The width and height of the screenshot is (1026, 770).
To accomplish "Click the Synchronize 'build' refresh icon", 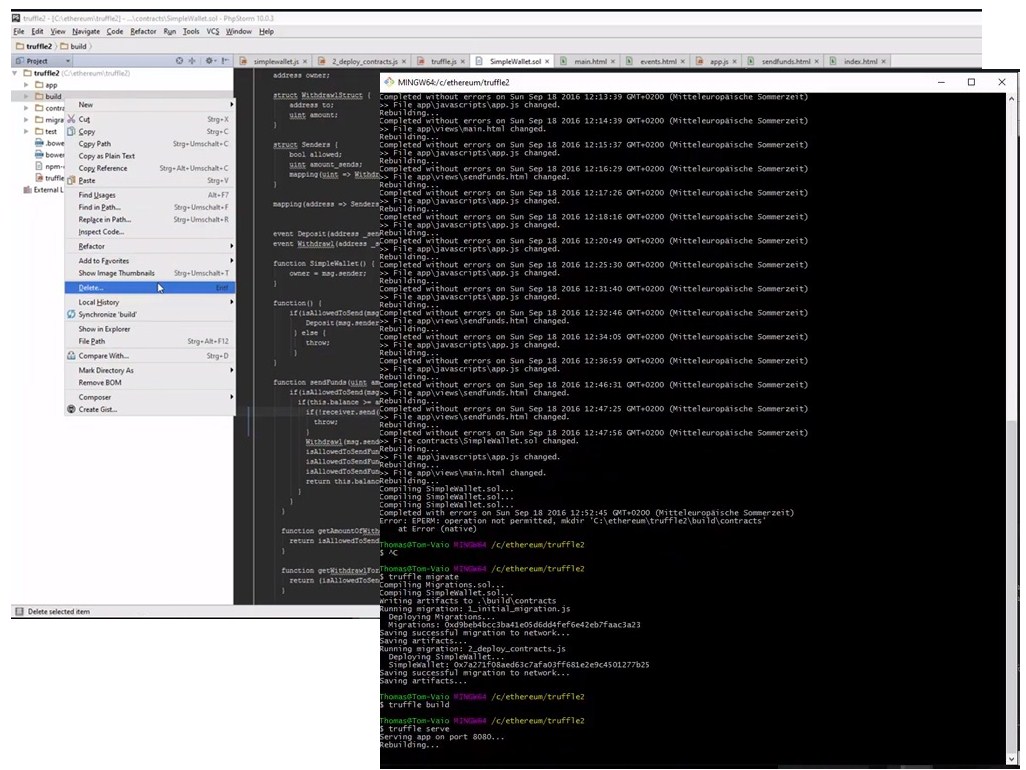I will (x=71, y=314).
